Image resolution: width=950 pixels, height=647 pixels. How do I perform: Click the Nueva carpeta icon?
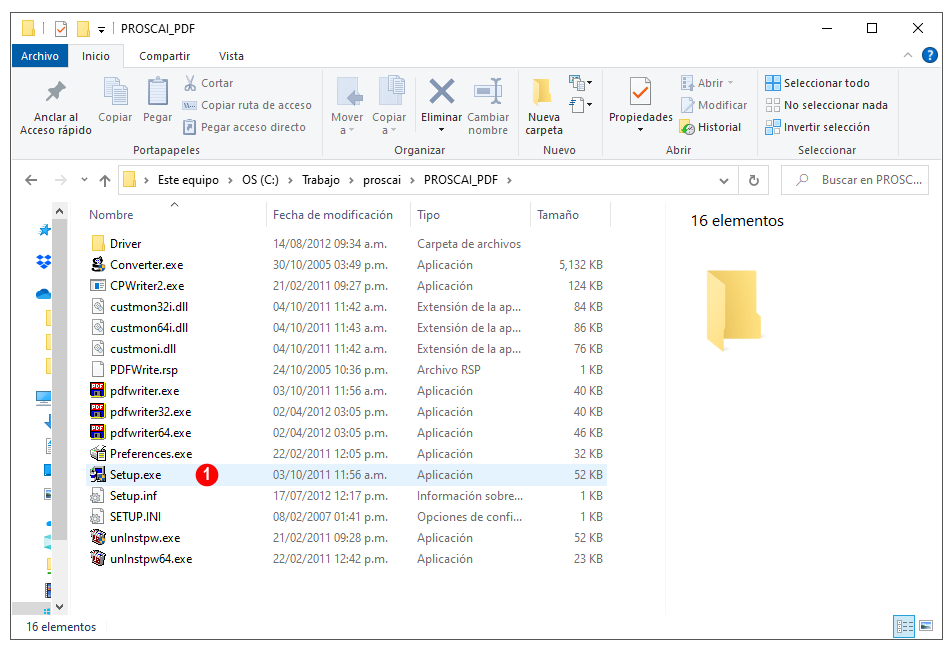543,92
